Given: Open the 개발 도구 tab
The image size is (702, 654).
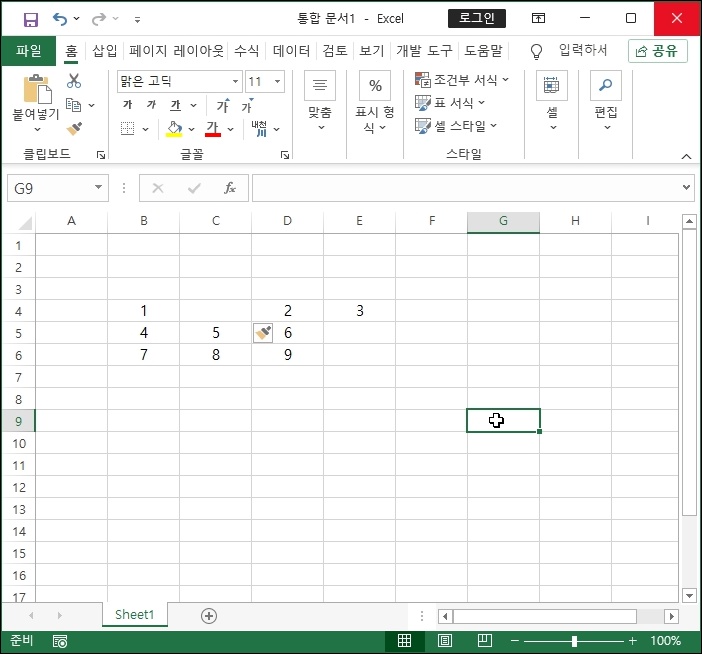Looking at the screenshot, I should [424, 51].
